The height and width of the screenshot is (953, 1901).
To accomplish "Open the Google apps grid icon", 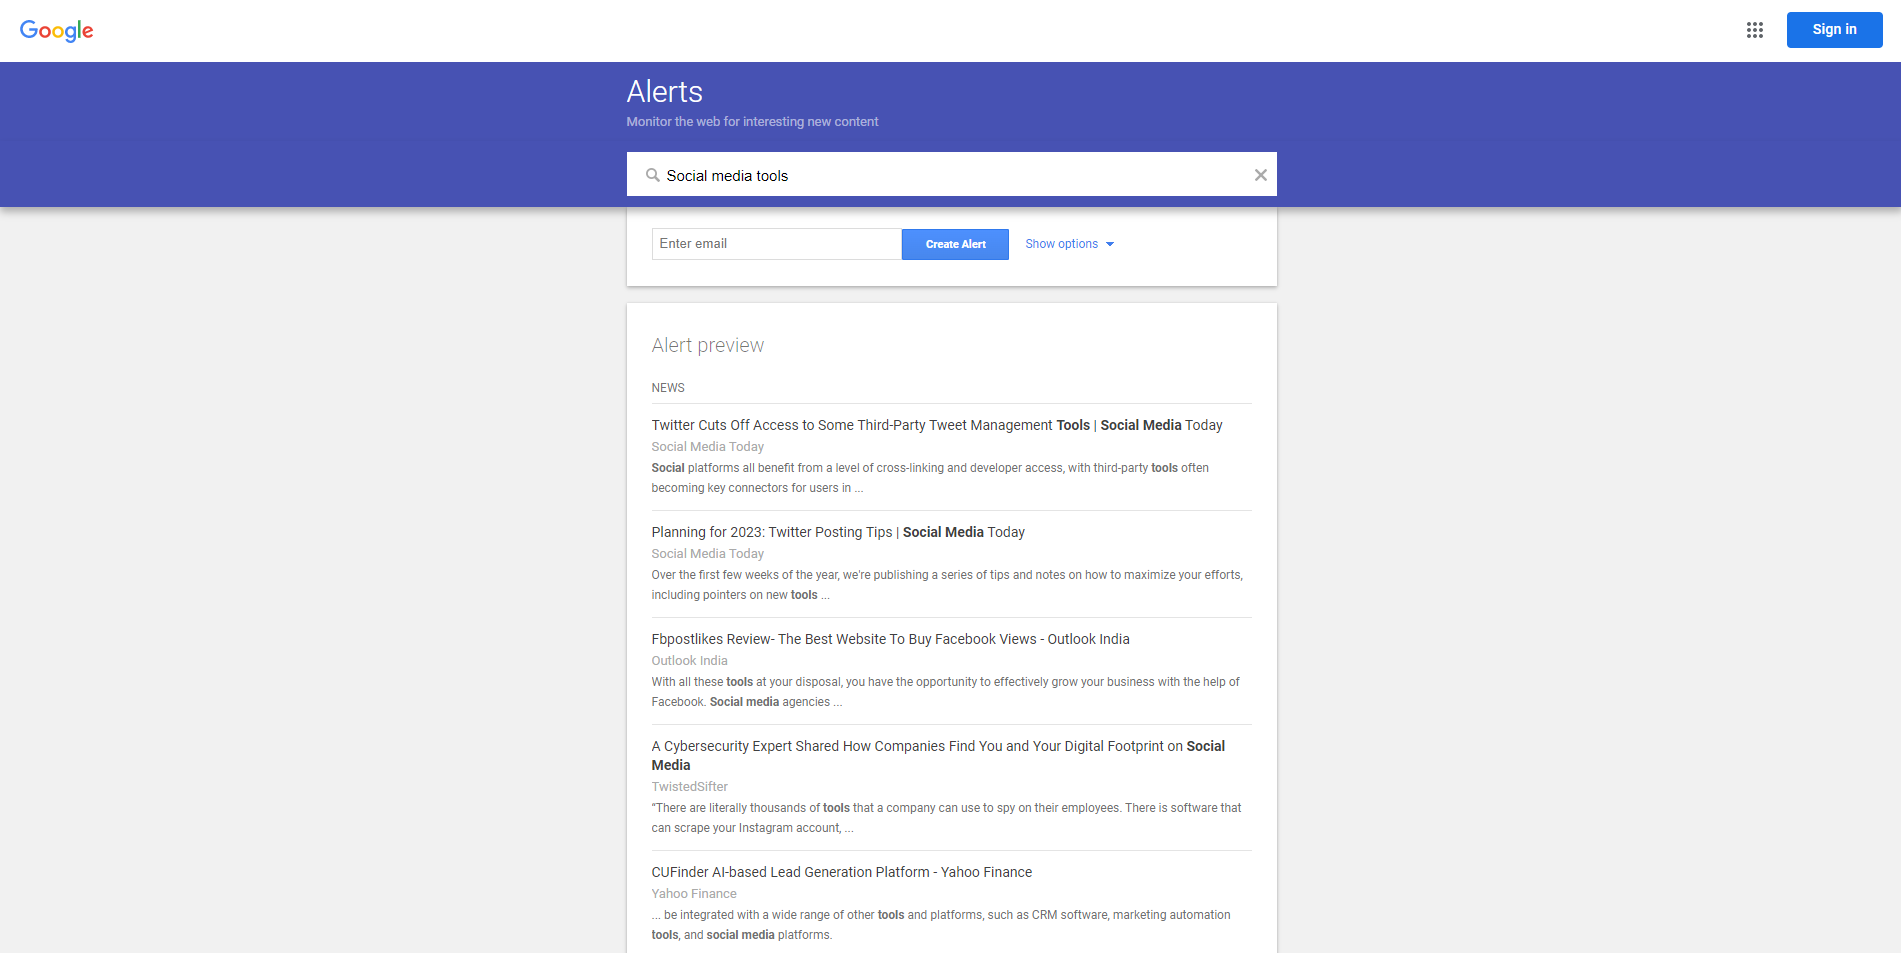I will pos(1754,30).
